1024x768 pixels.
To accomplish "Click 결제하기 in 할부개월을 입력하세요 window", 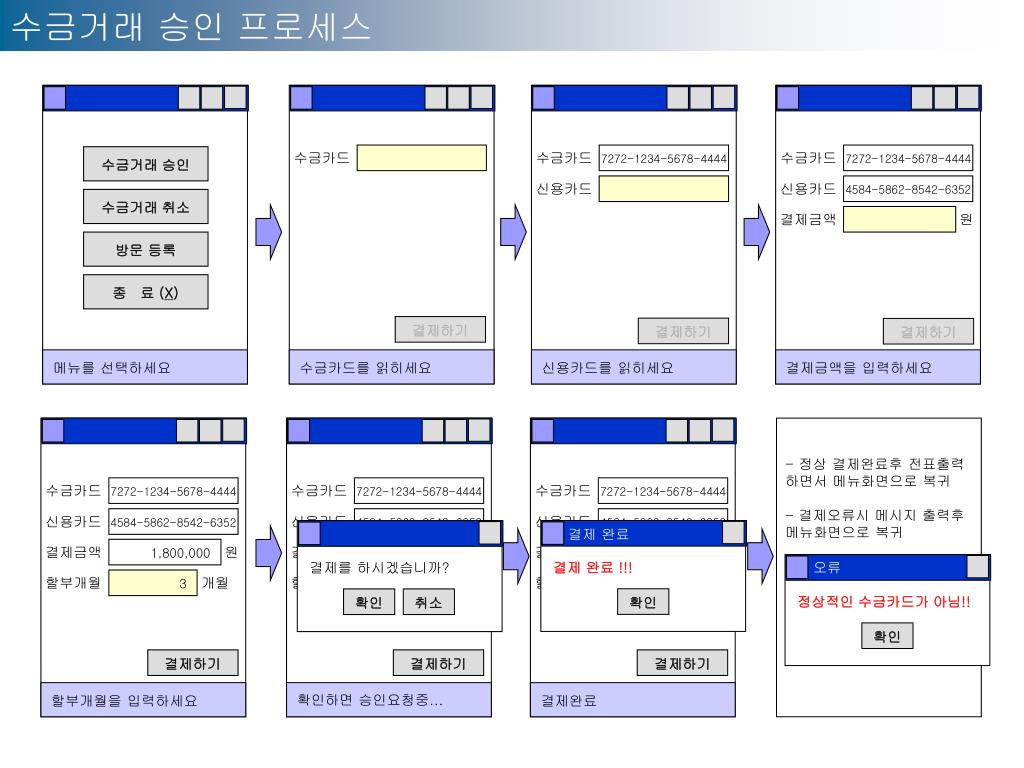I will pyautogui.click(x=193, y=663).
